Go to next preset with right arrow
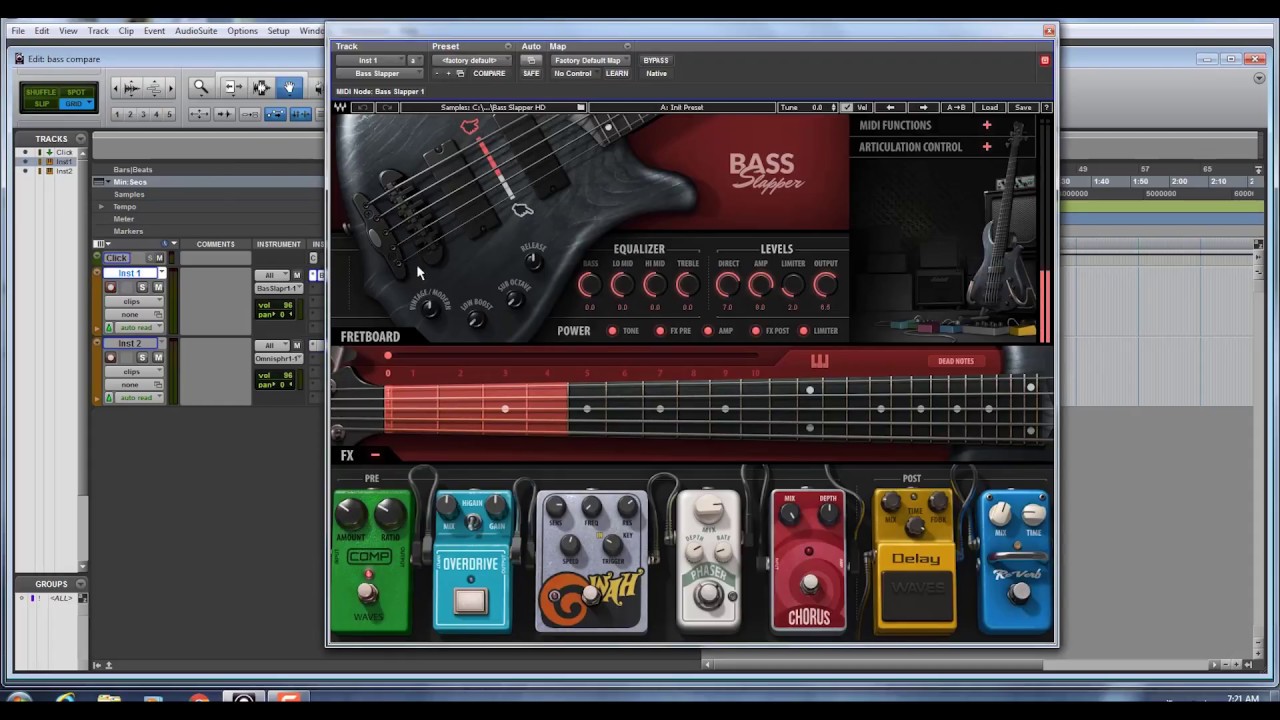This screenshot has height=720, width=1280. (923, 107)
